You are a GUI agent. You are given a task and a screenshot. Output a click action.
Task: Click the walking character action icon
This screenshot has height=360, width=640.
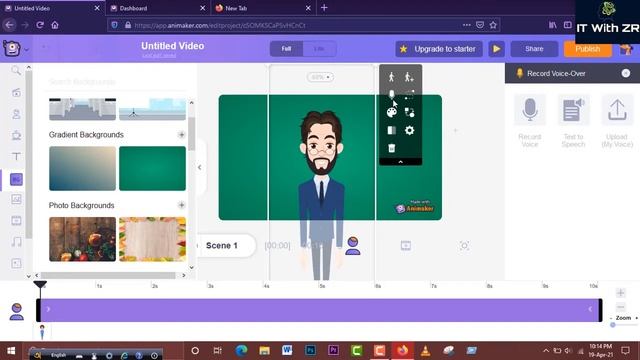(391, 77)
